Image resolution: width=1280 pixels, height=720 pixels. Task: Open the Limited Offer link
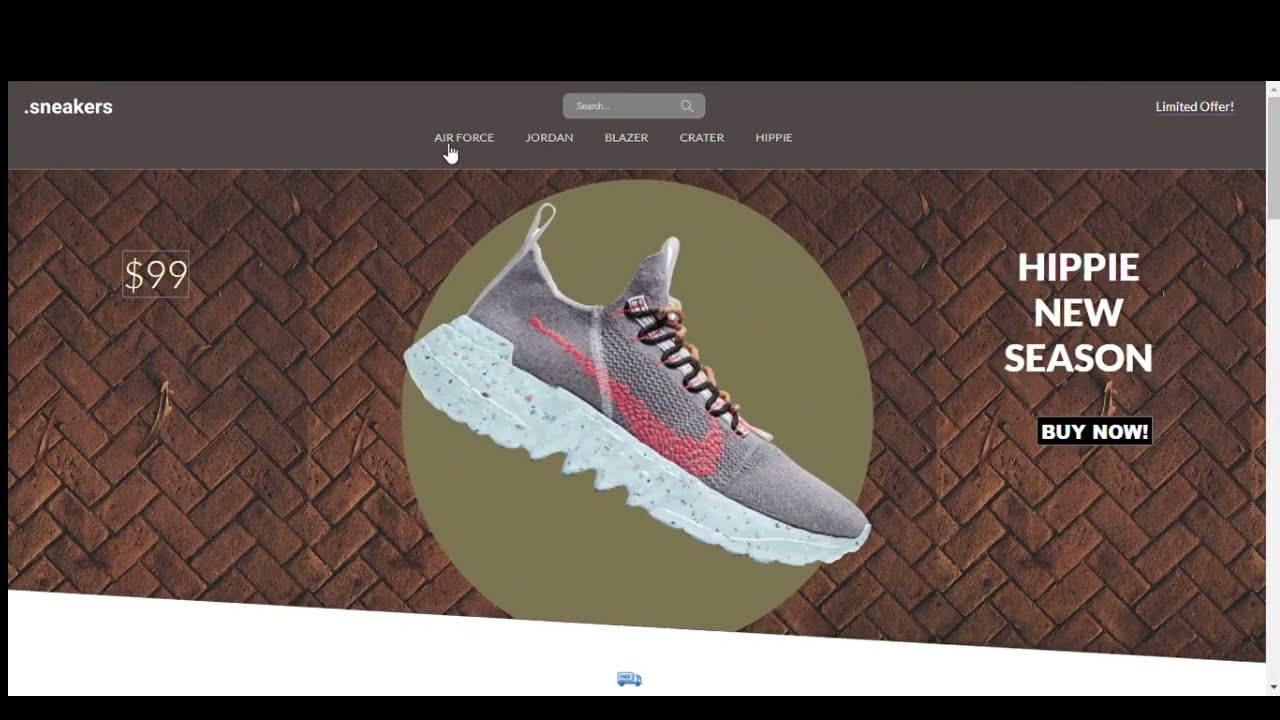tap(1194, 107)
